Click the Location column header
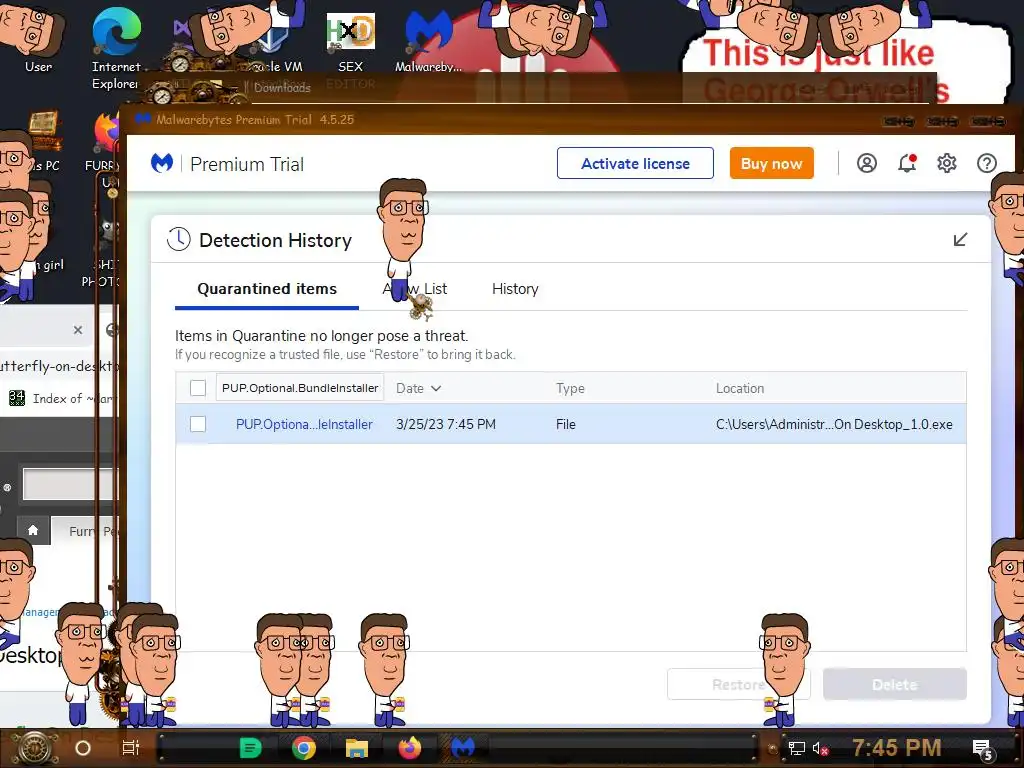Screen dimensions: 1024x768 click(739, 388)
